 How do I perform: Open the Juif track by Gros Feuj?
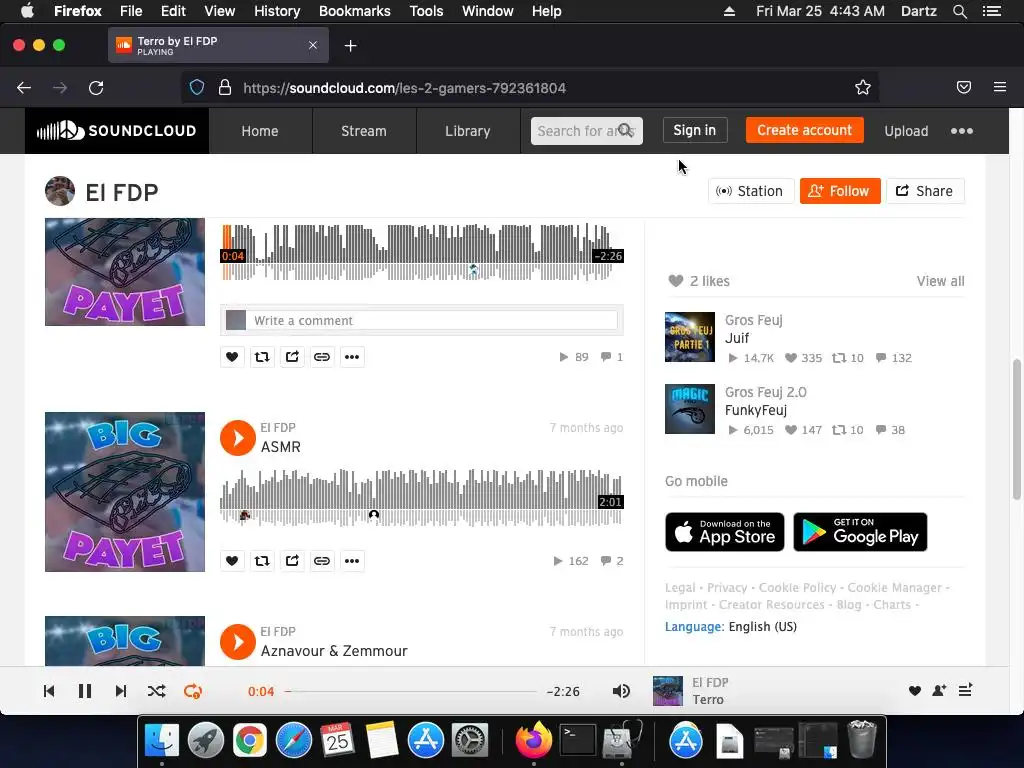coord(737,338)
